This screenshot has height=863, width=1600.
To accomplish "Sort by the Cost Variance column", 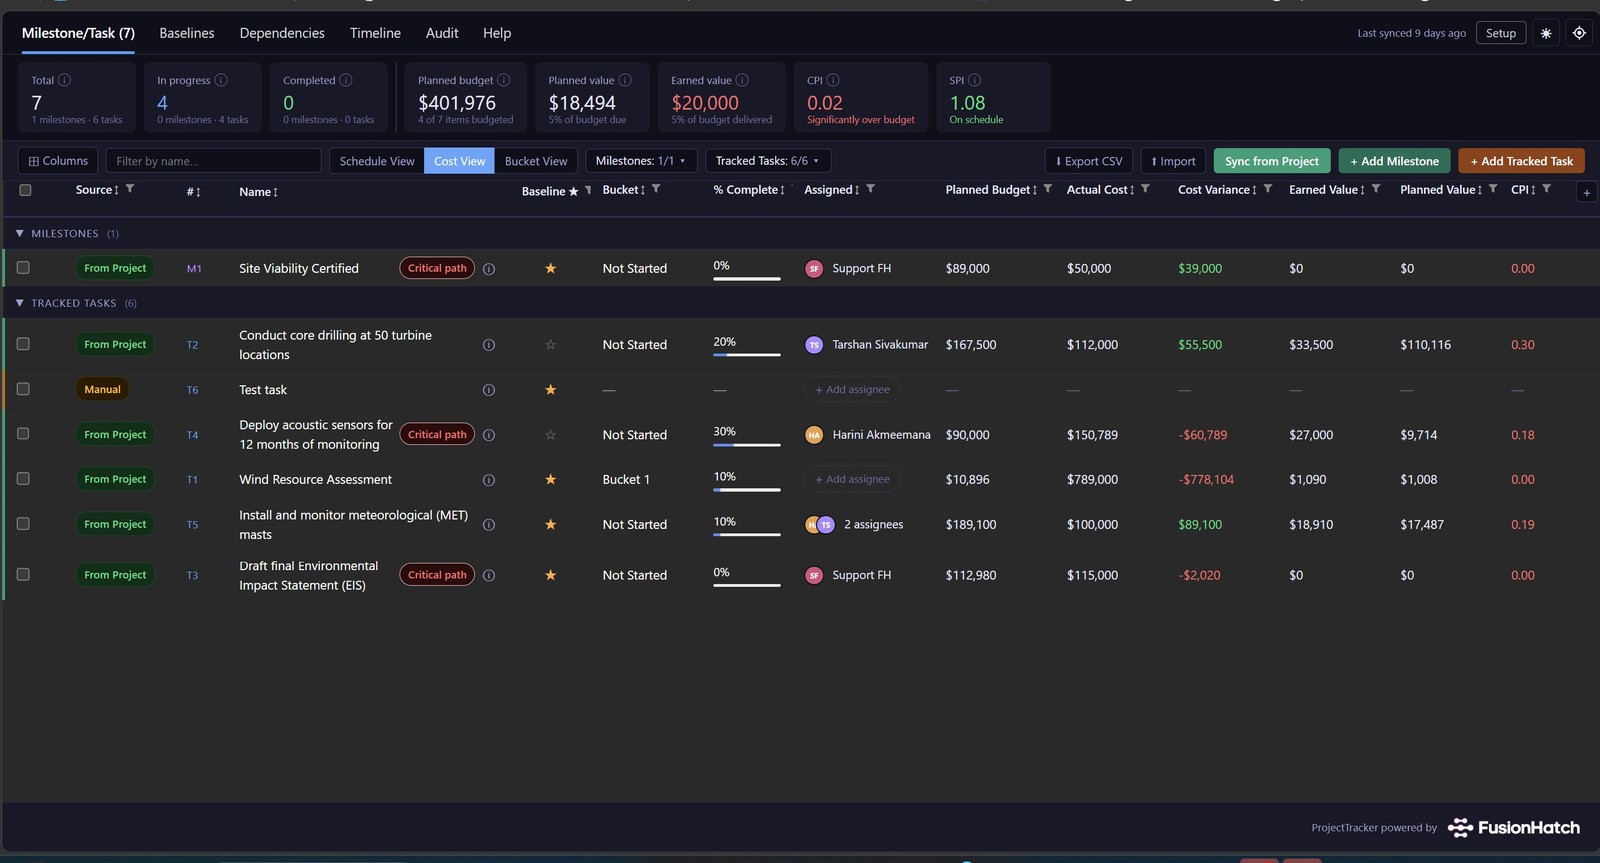I will [1217, 190].
